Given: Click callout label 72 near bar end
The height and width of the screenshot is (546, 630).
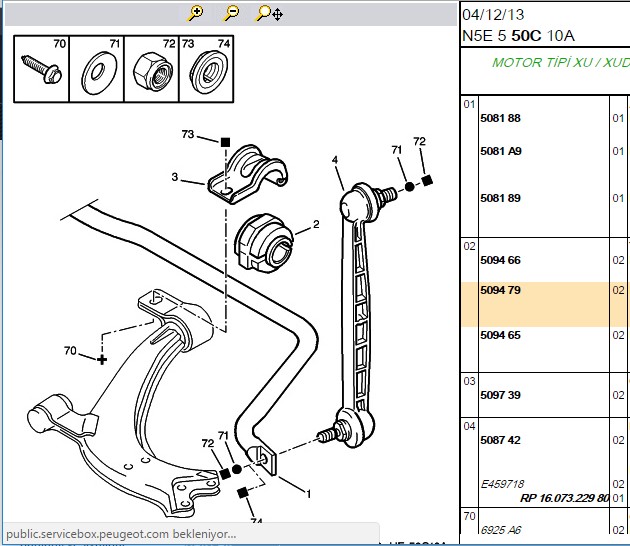Looking at the screenshot, I should point(208,443).
